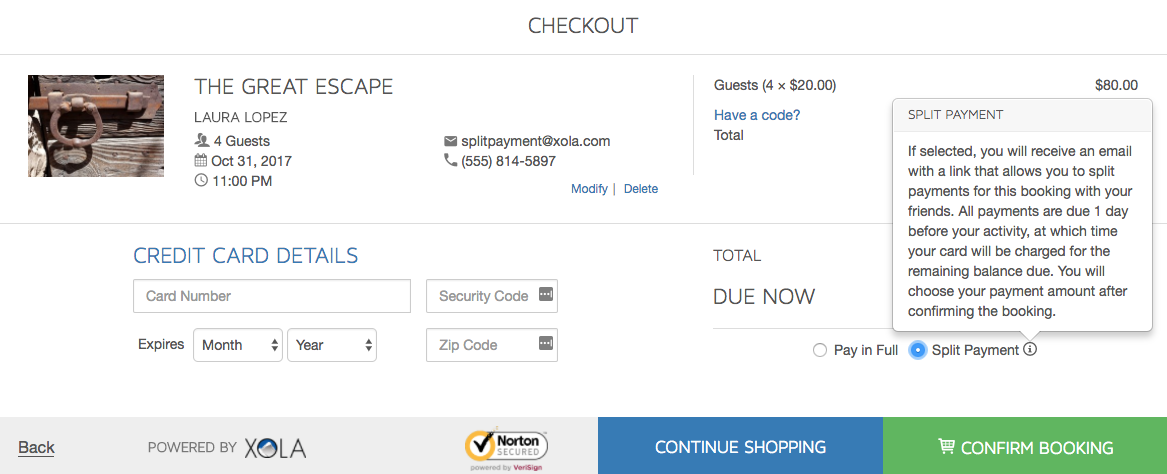Click the Delete booking link
The height and width of the screenshot is (474, 1167).
641,189
